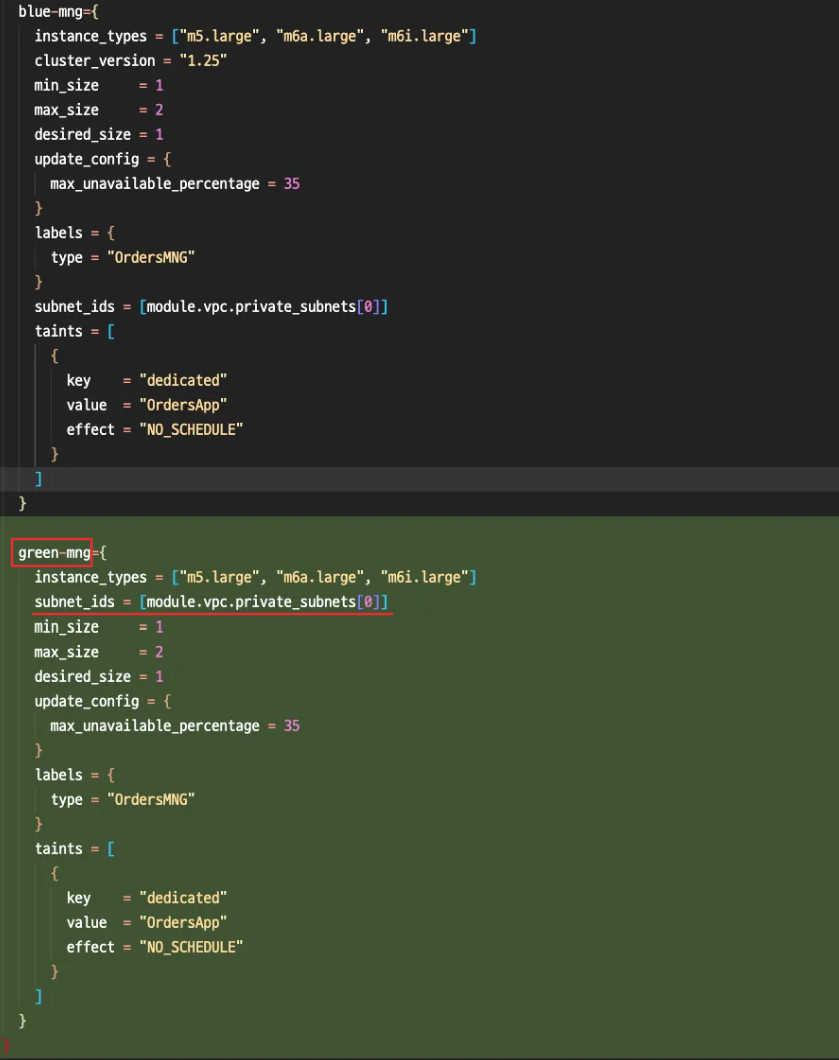This screenshot has width=839, height=1060.
Task: Click "min_size" in the green-mng block
Action: (66, 627)
